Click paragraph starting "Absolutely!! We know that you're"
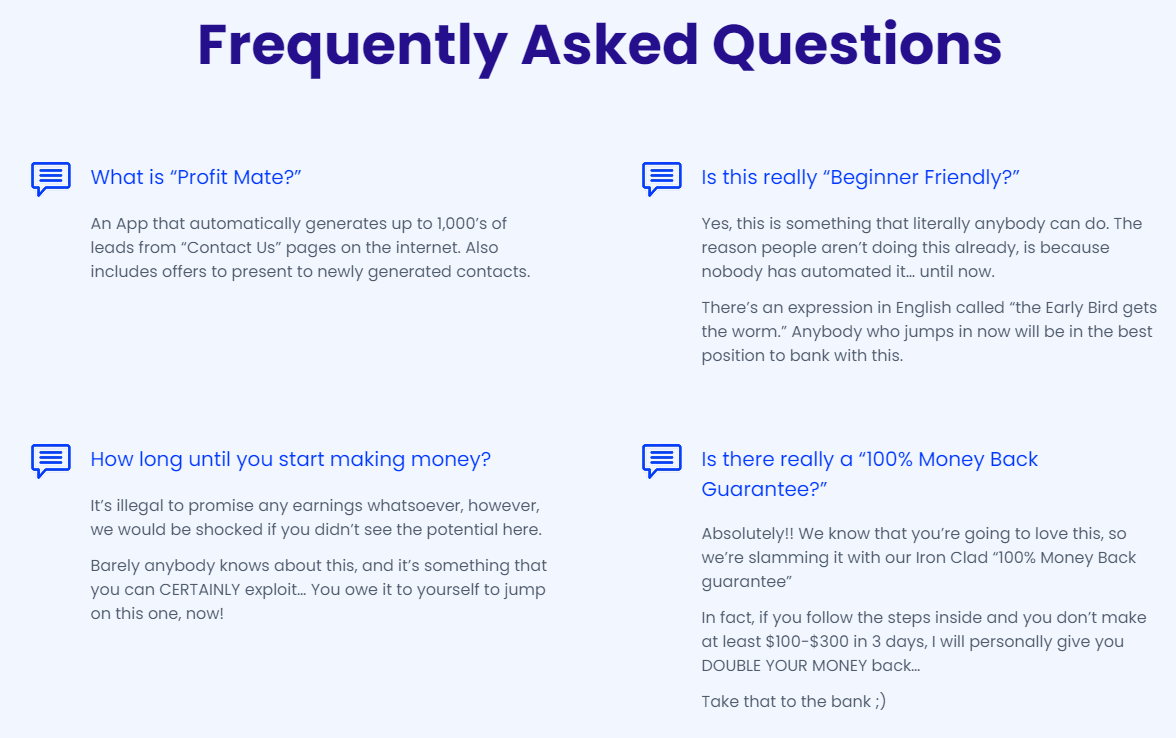The height and width of the screenshot is (738, 1176). click(918, 557)
